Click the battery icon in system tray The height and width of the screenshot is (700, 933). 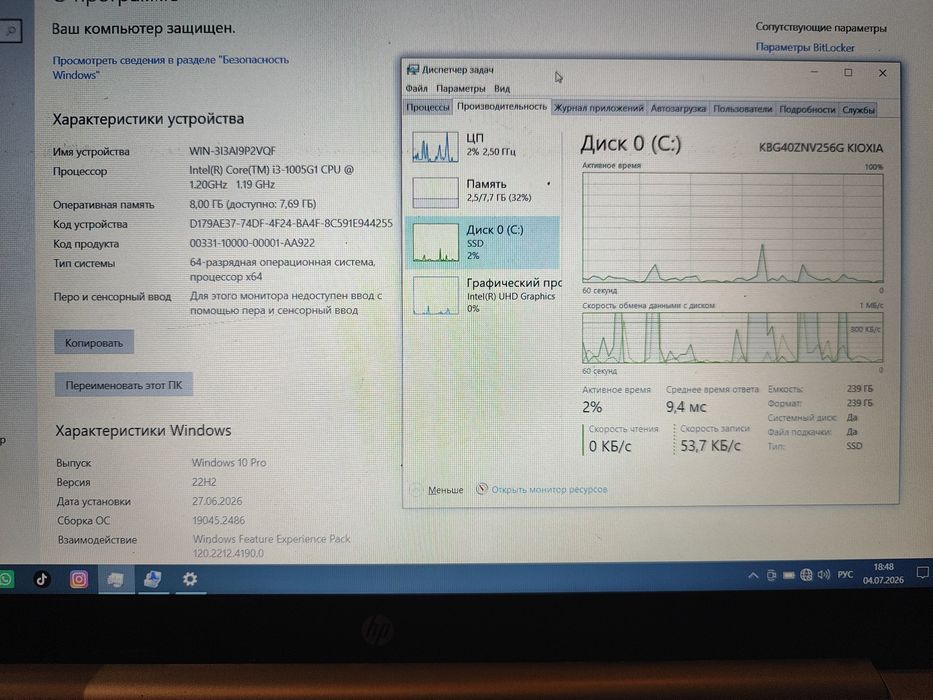point(788,576)
